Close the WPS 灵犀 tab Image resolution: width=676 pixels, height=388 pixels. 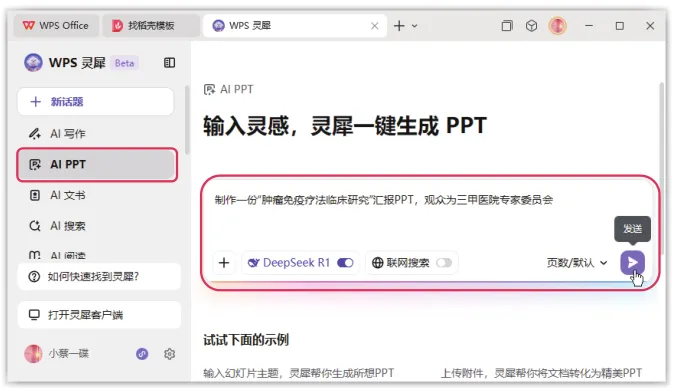tap(375, 26)
